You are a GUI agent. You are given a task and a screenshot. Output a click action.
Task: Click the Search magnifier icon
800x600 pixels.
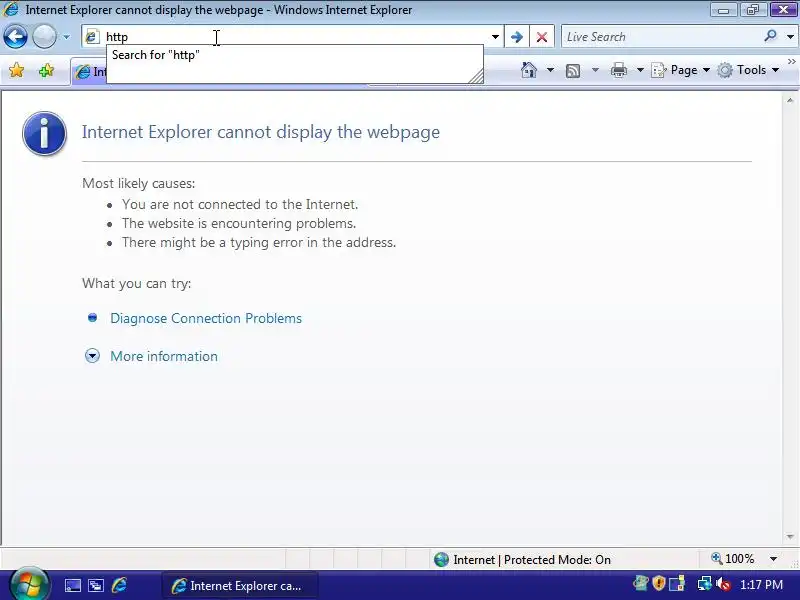pos(770,36)
